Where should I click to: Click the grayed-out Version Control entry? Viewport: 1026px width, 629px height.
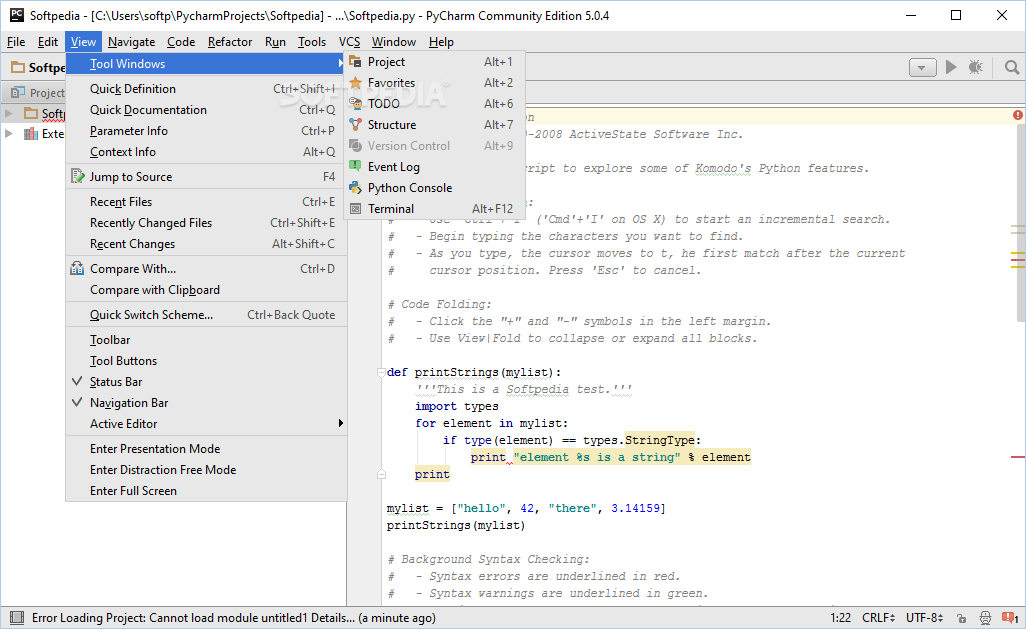(433, 145)
